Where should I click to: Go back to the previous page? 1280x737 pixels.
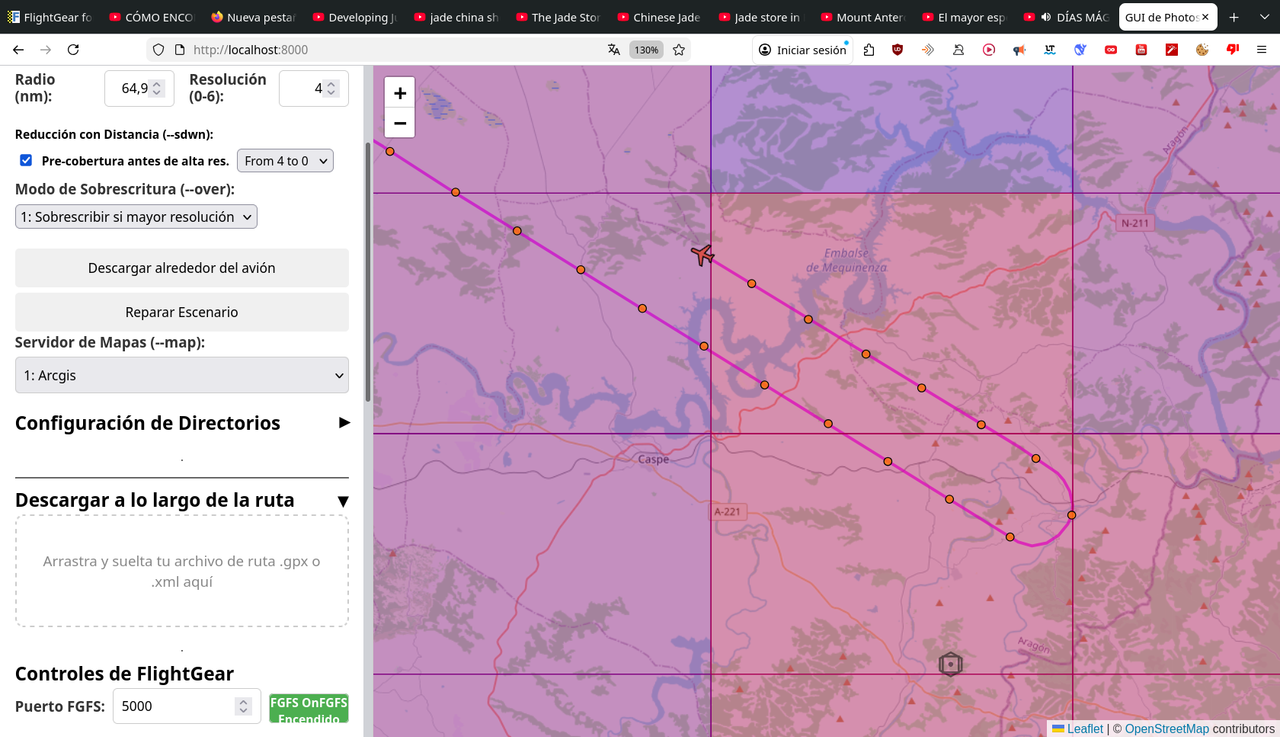(x=19, y=50)
